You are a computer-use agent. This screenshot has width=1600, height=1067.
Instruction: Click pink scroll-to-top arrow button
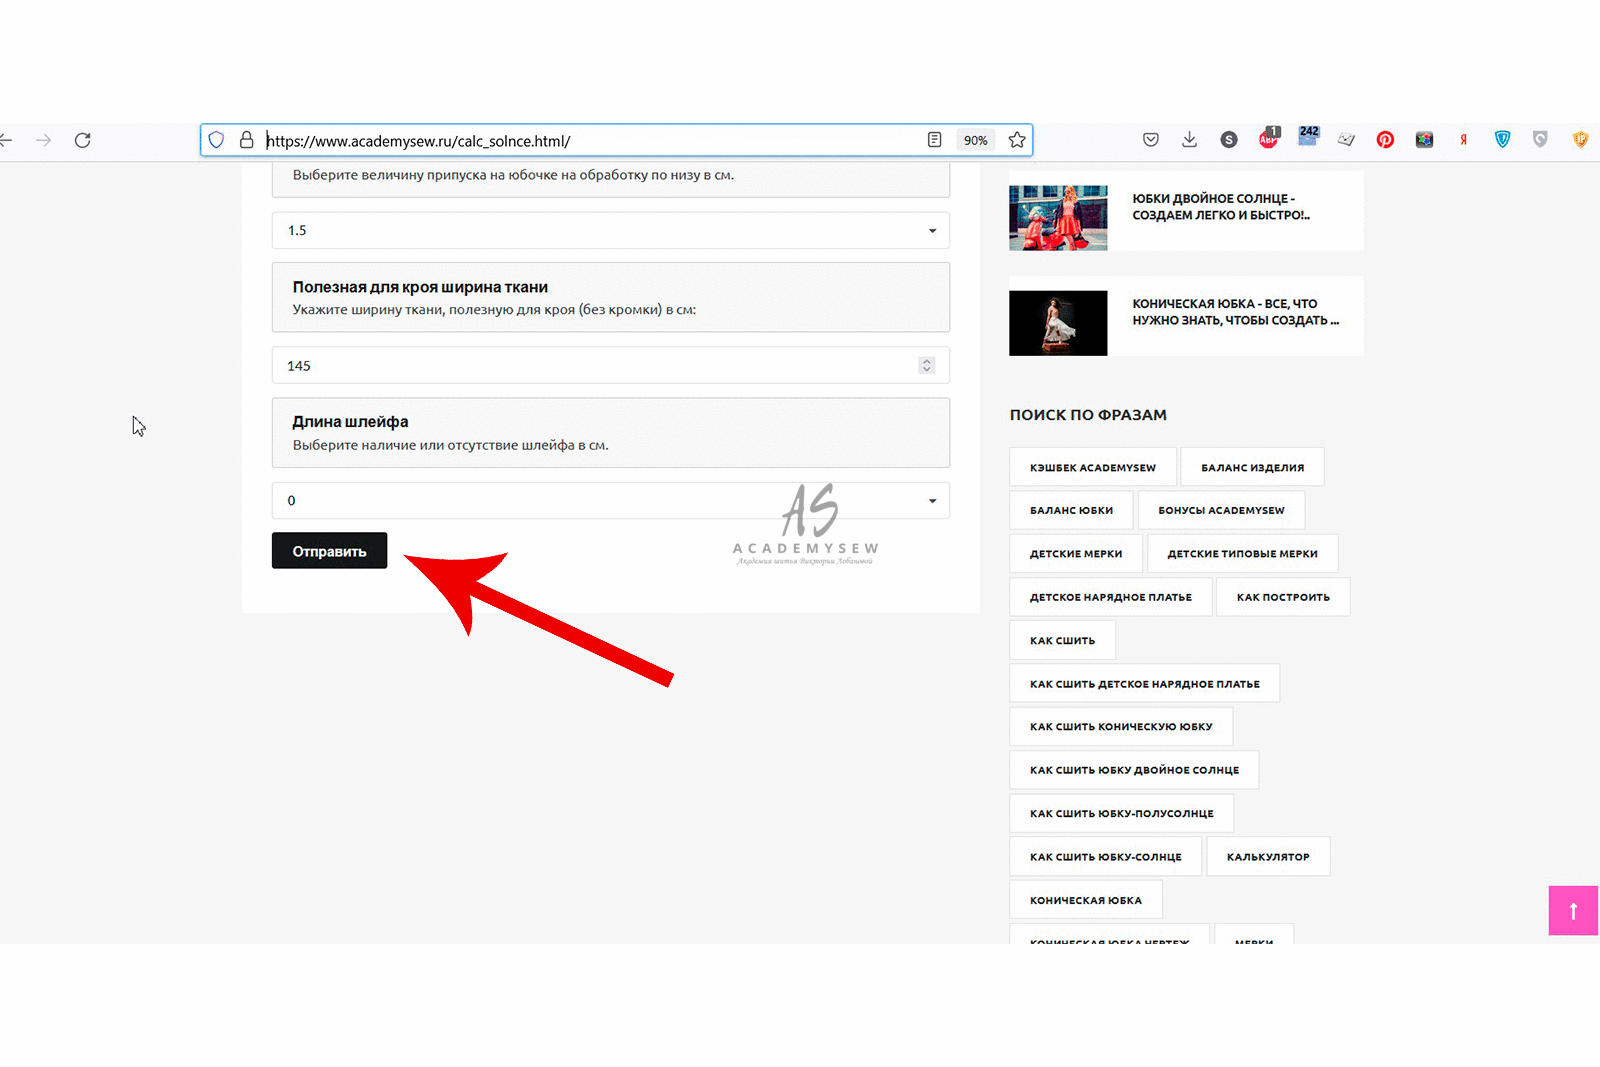click(1573, 911)
